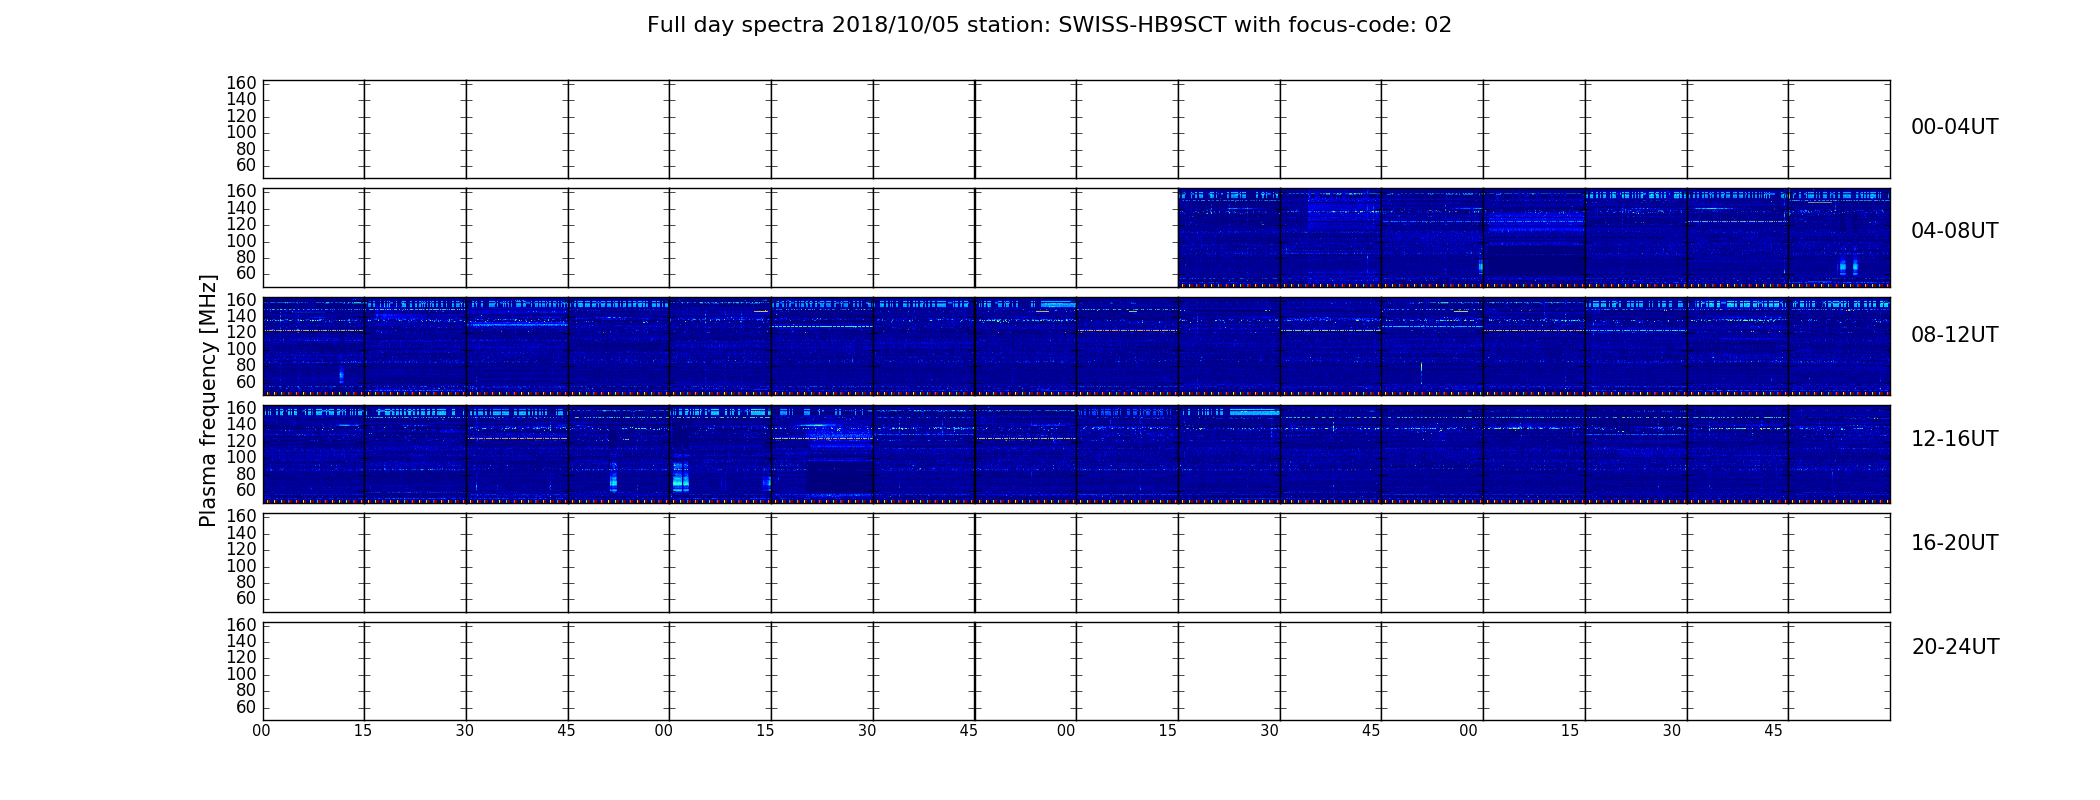Select the "04-08UT" panel label

click(x=1955, y=231)
